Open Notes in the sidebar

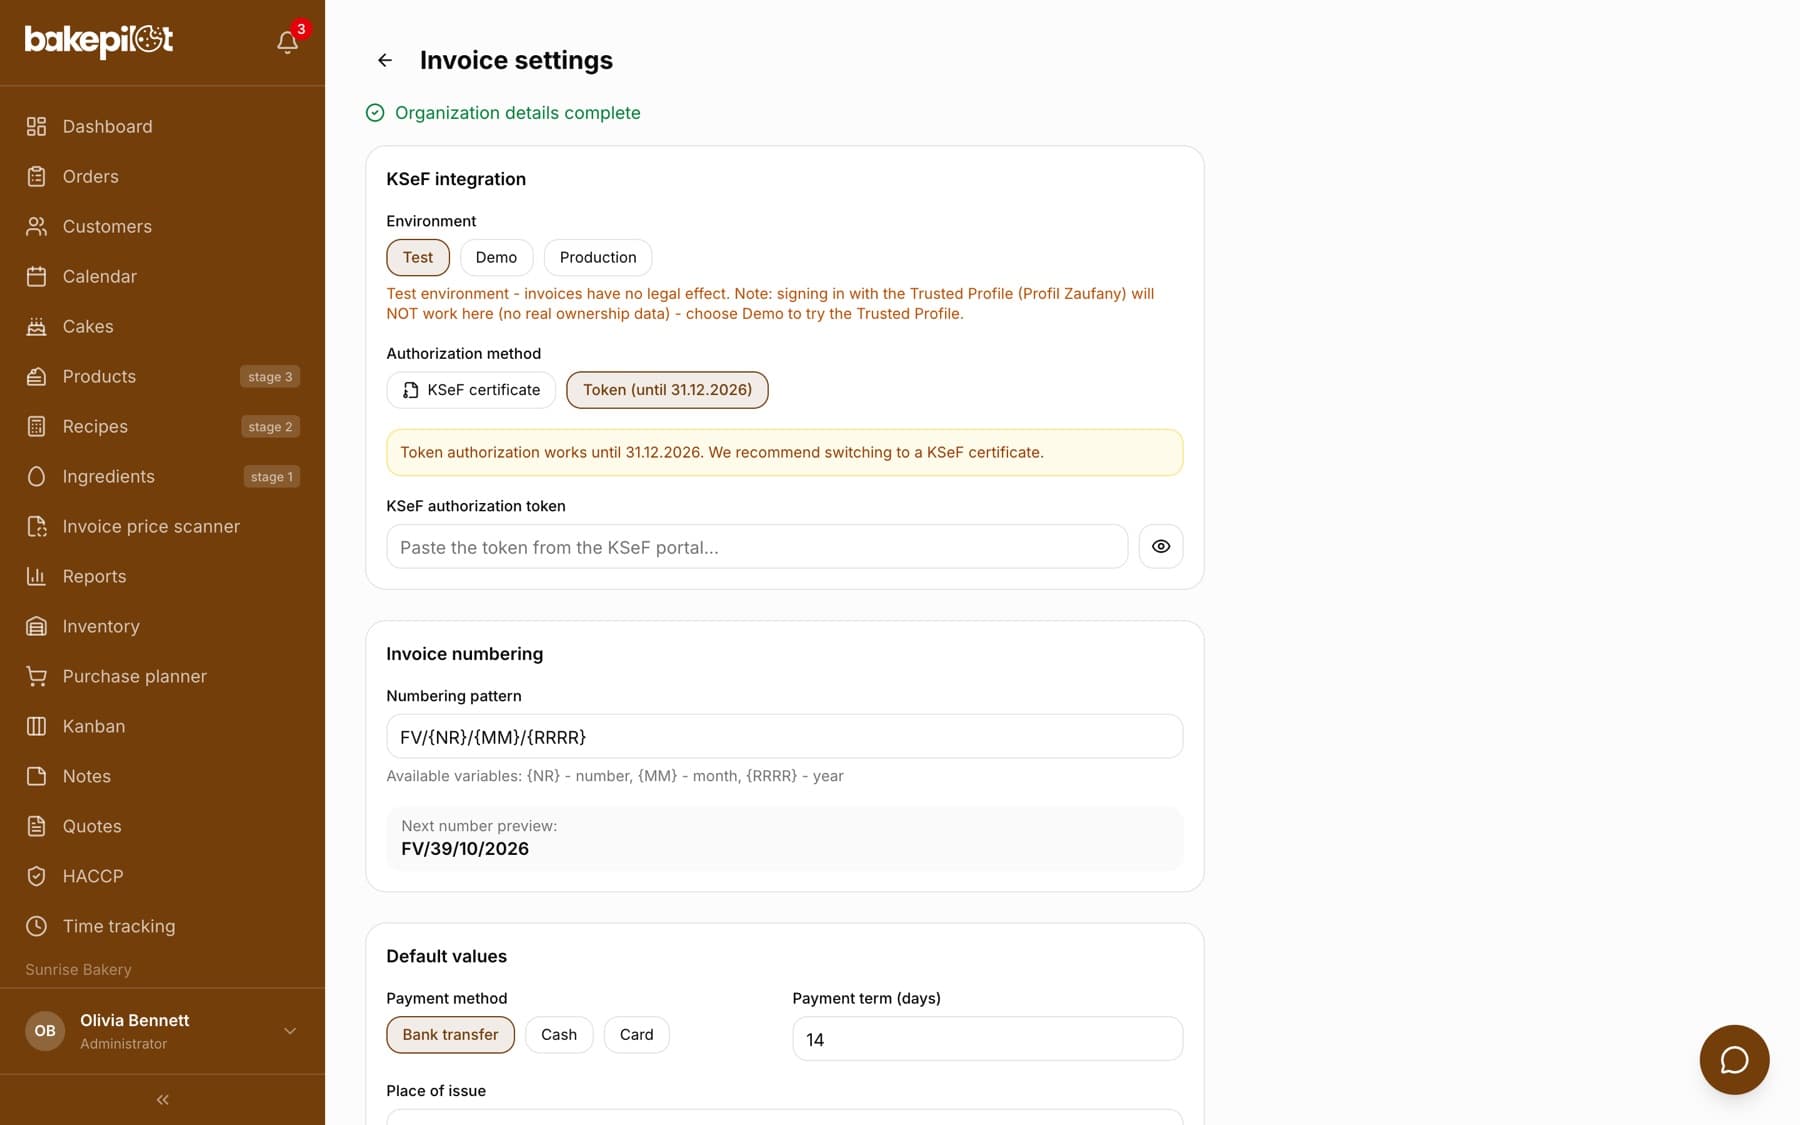click(162, 776)
